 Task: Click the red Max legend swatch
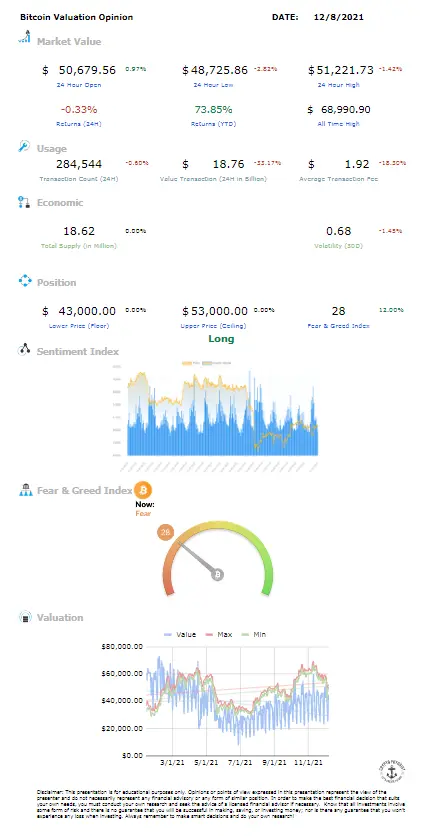tap(207, 634)
